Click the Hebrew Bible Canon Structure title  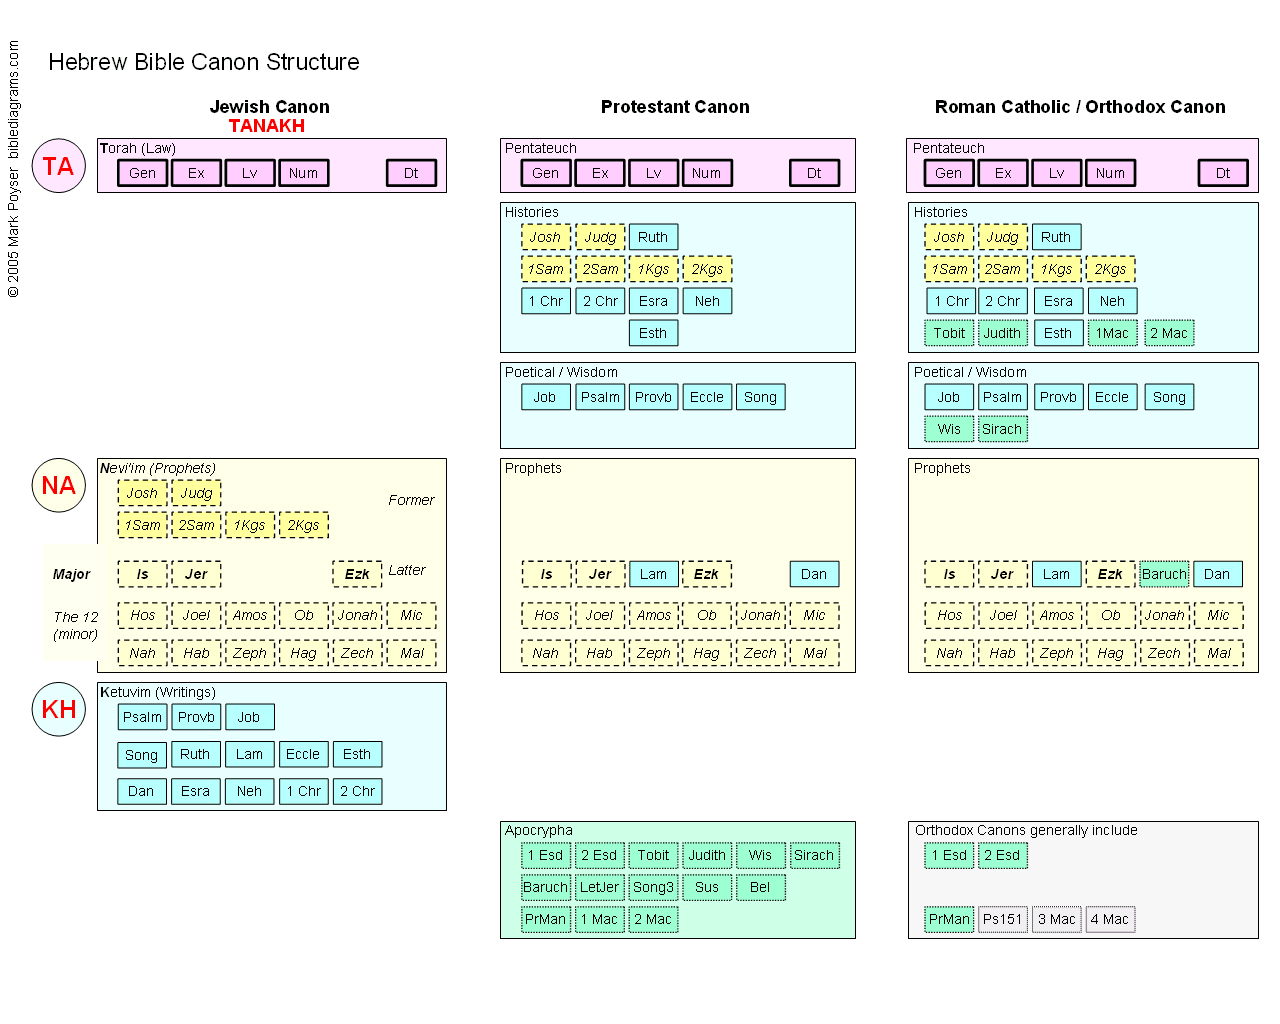(x=203, y=62)
